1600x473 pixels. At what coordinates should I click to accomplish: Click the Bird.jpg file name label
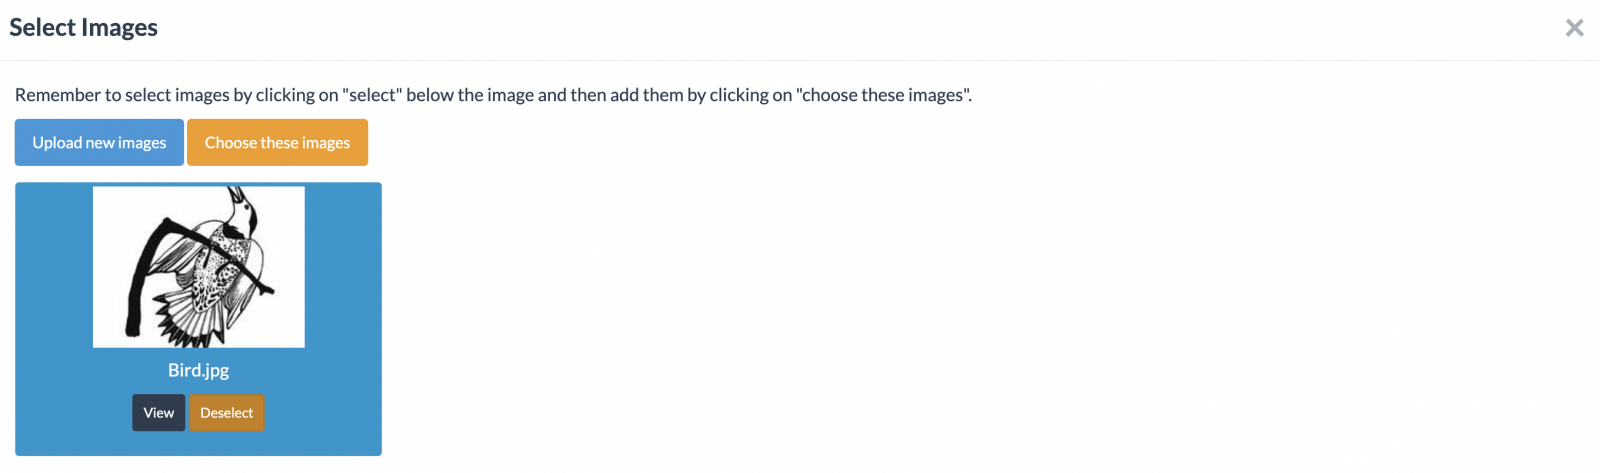(x=198, y=370)
